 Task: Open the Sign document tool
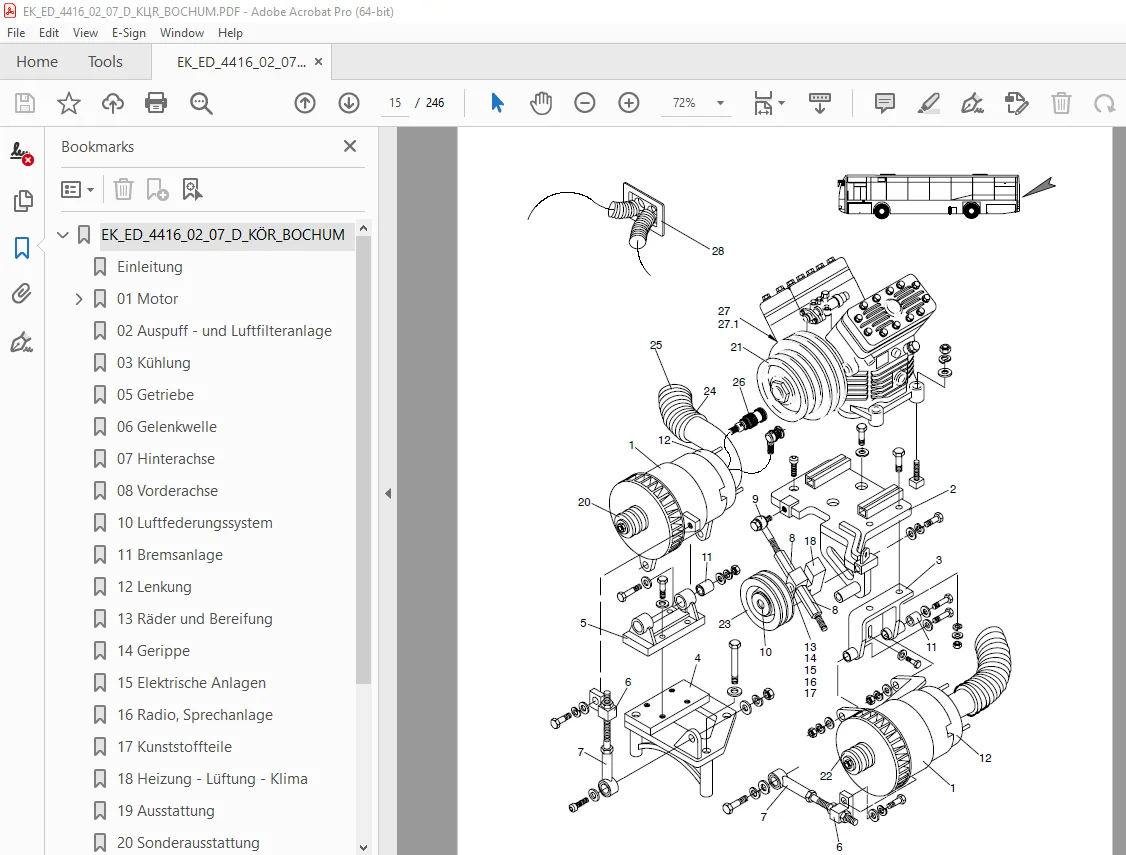pos(972,103)
